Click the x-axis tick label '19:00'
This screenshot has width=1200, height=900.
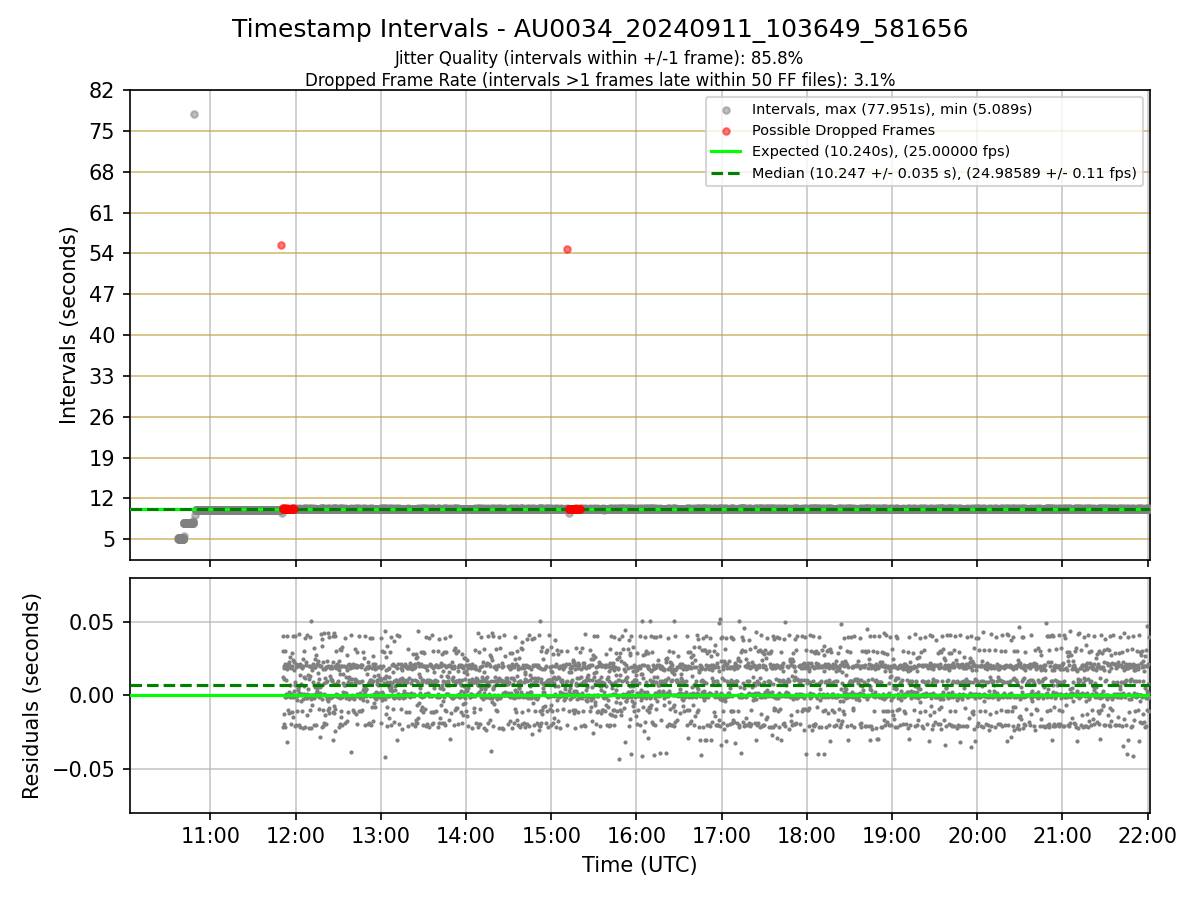(892, 835)
